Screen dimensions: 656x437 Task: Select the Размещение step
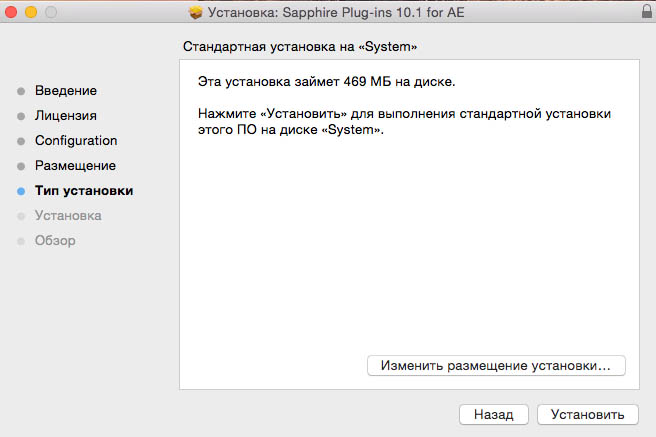75,166
